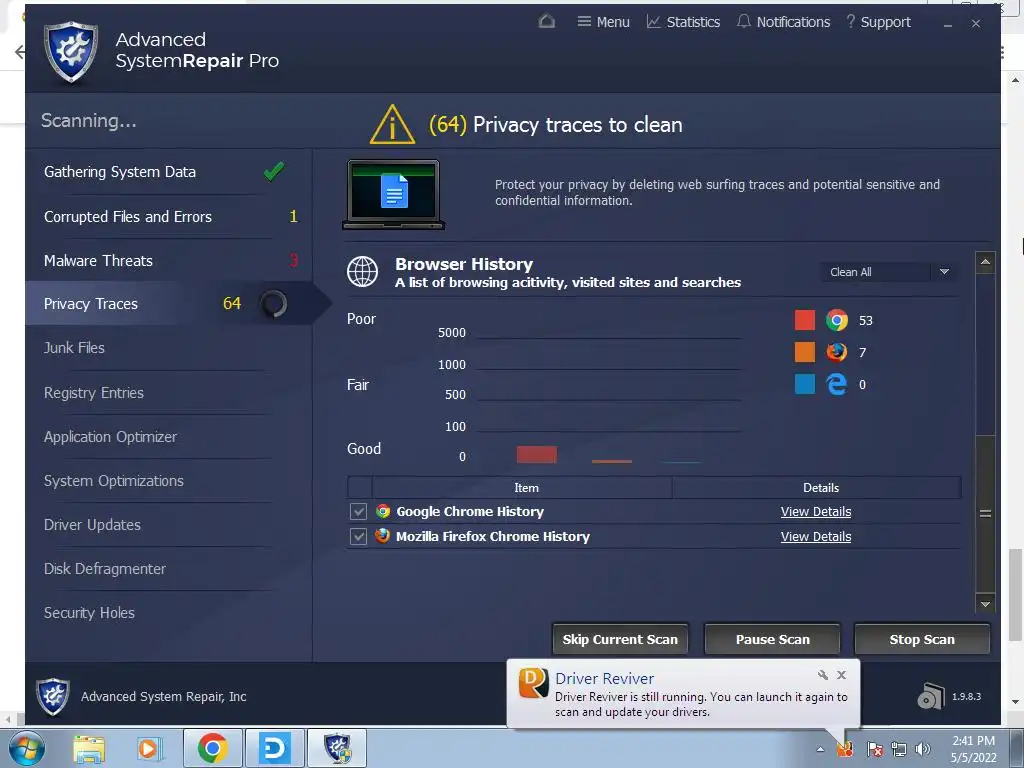Click Stop Scan button
1024x768 pixels.
click(922, 639)
